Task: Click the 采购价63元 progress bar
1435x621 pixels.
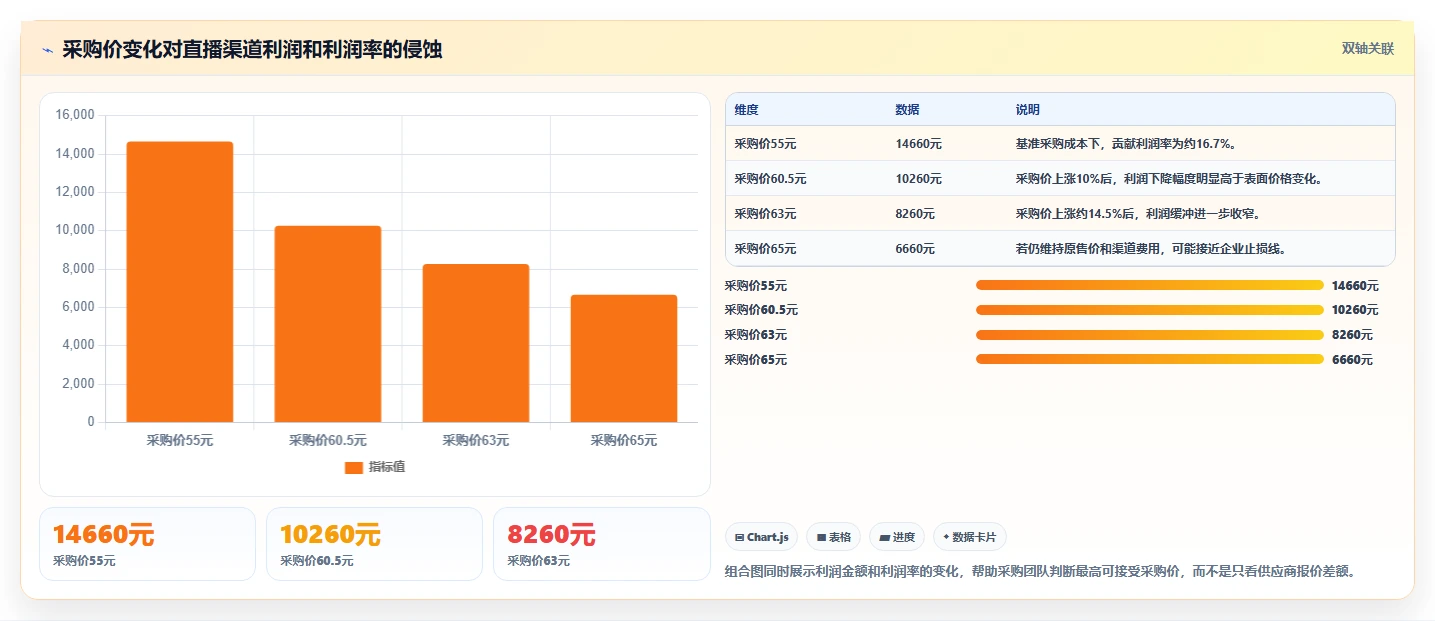Action: 1150,335
